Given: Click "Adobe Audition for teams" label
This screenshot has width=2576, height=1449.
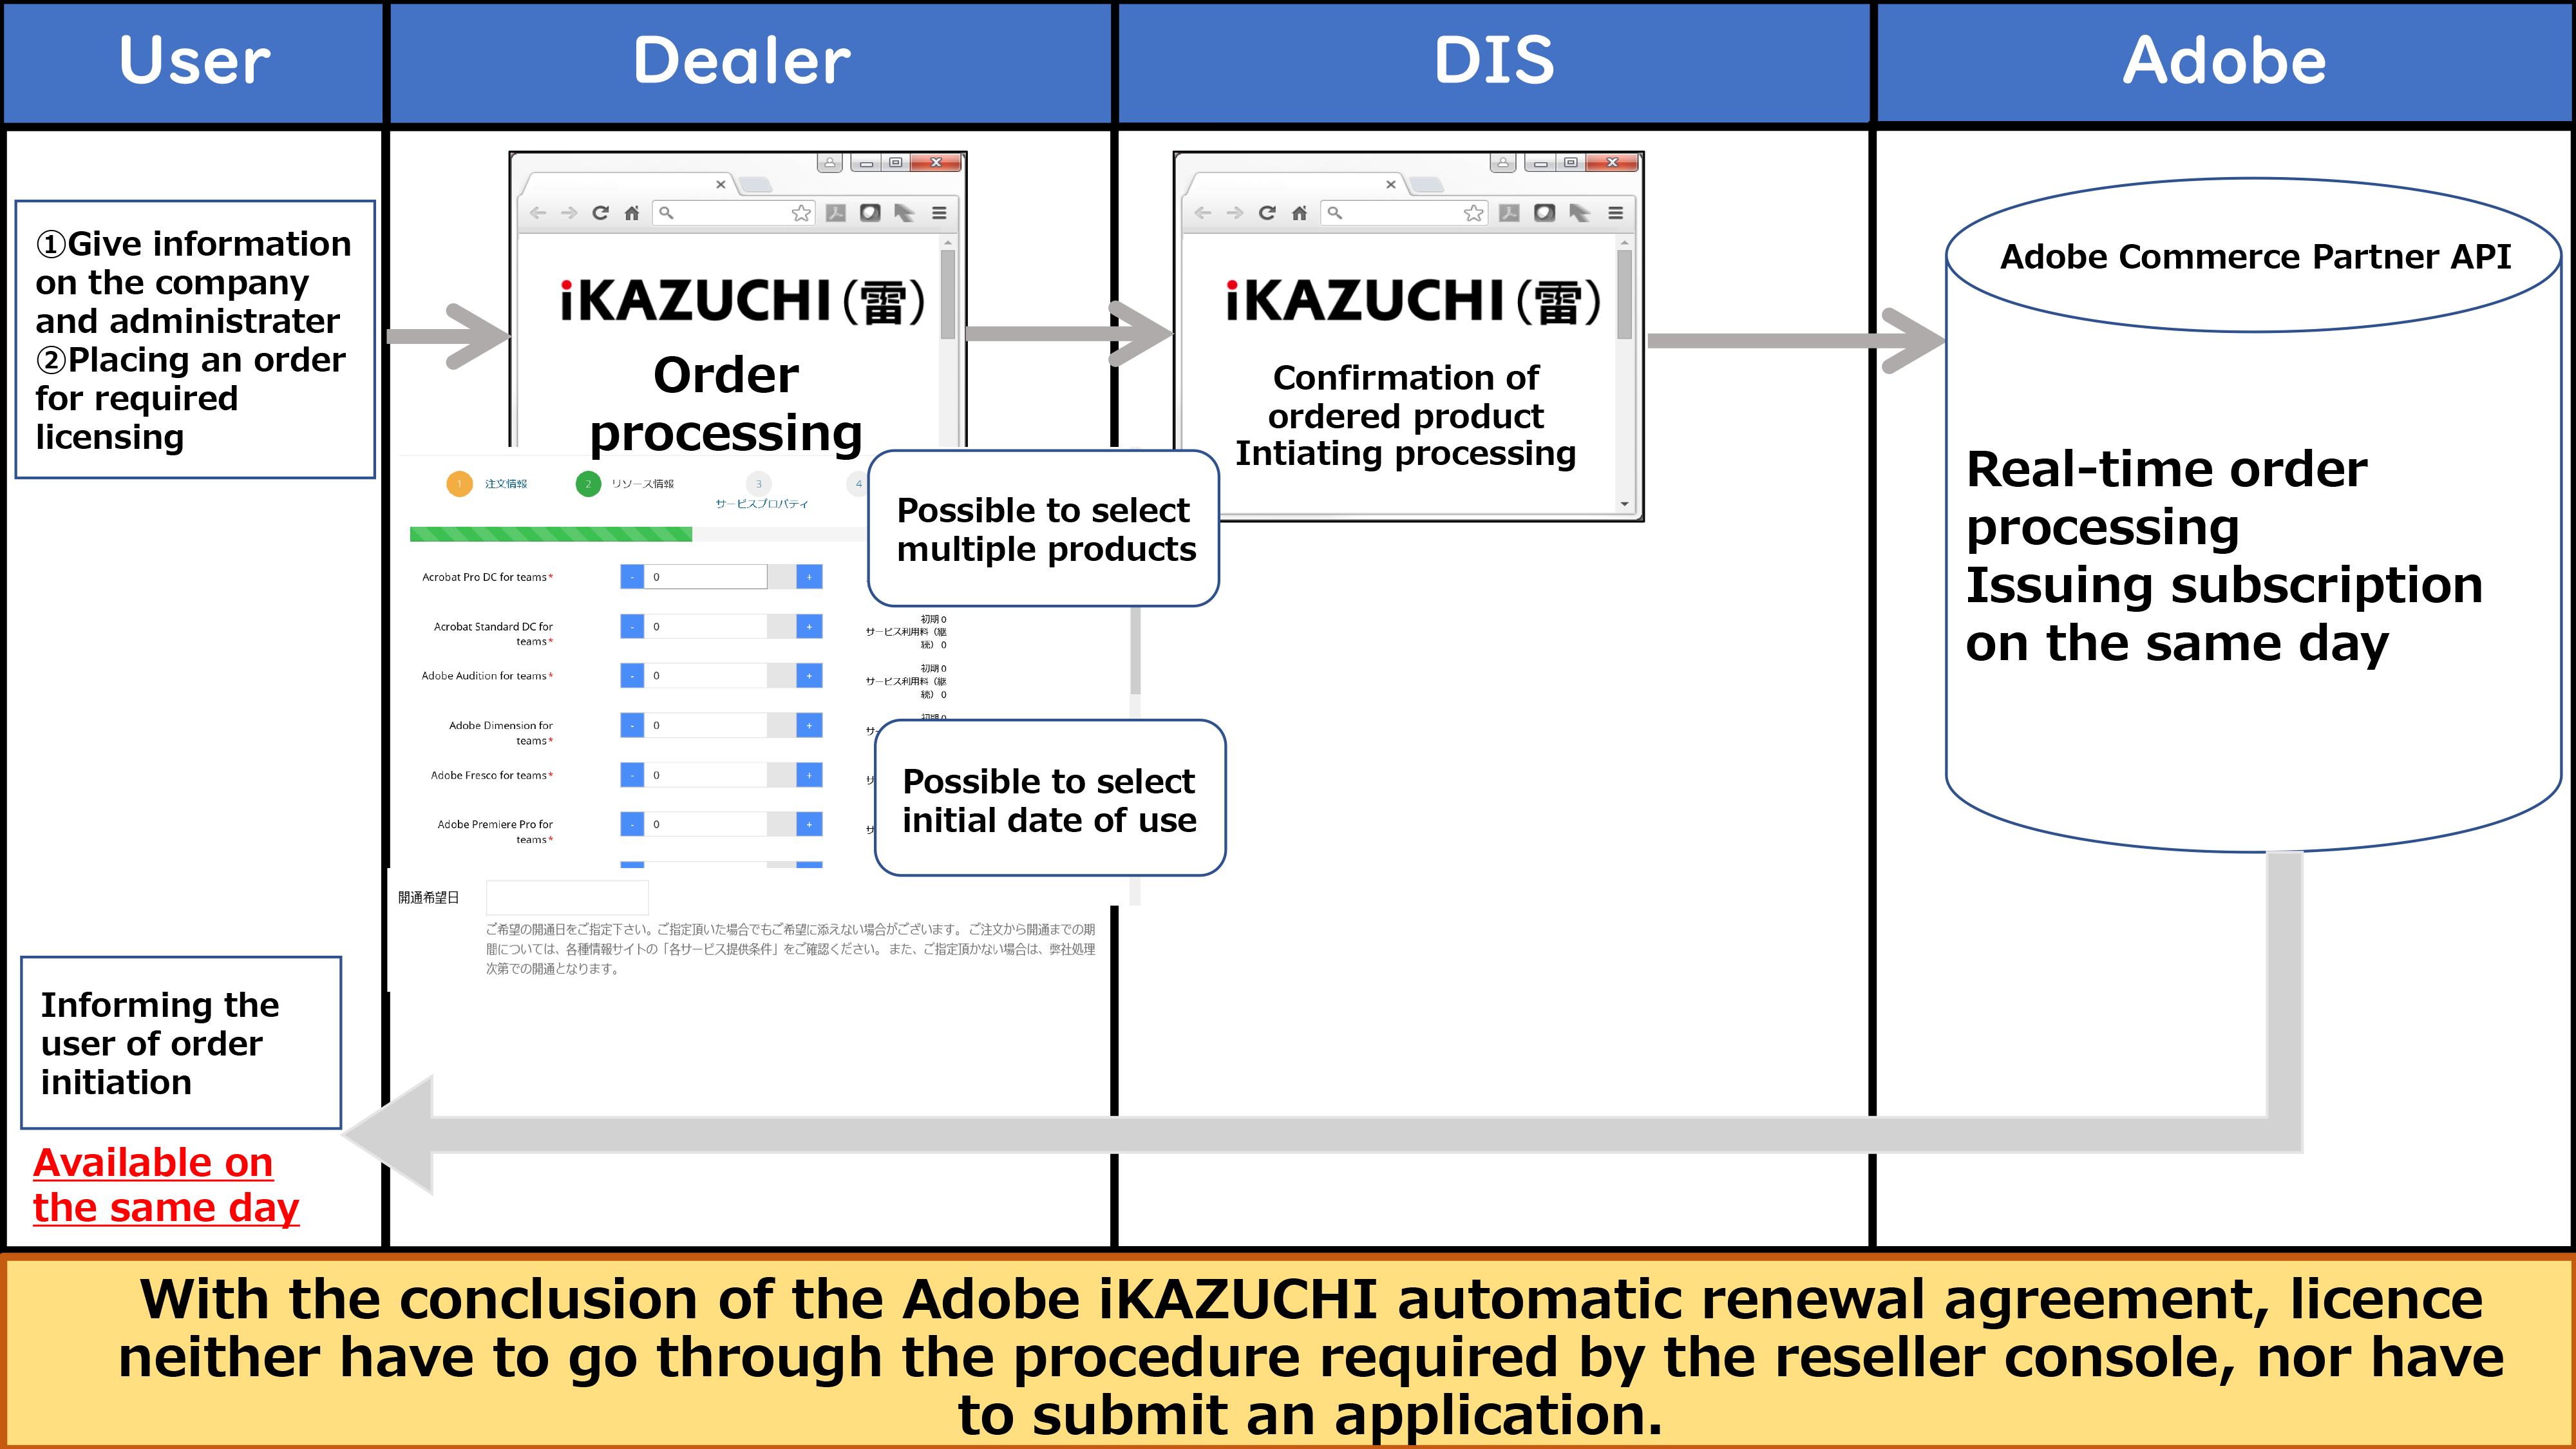Looking at the screenshot, I should tap(487, 676).
